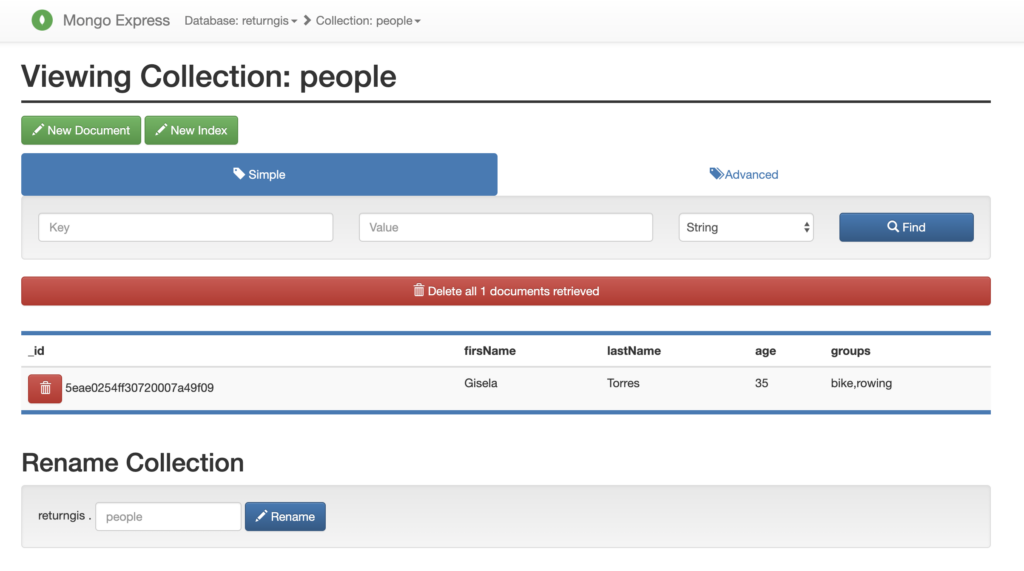Create a New Document
Viewport: 1024px width, 571px height.
(x=81, y=130)
